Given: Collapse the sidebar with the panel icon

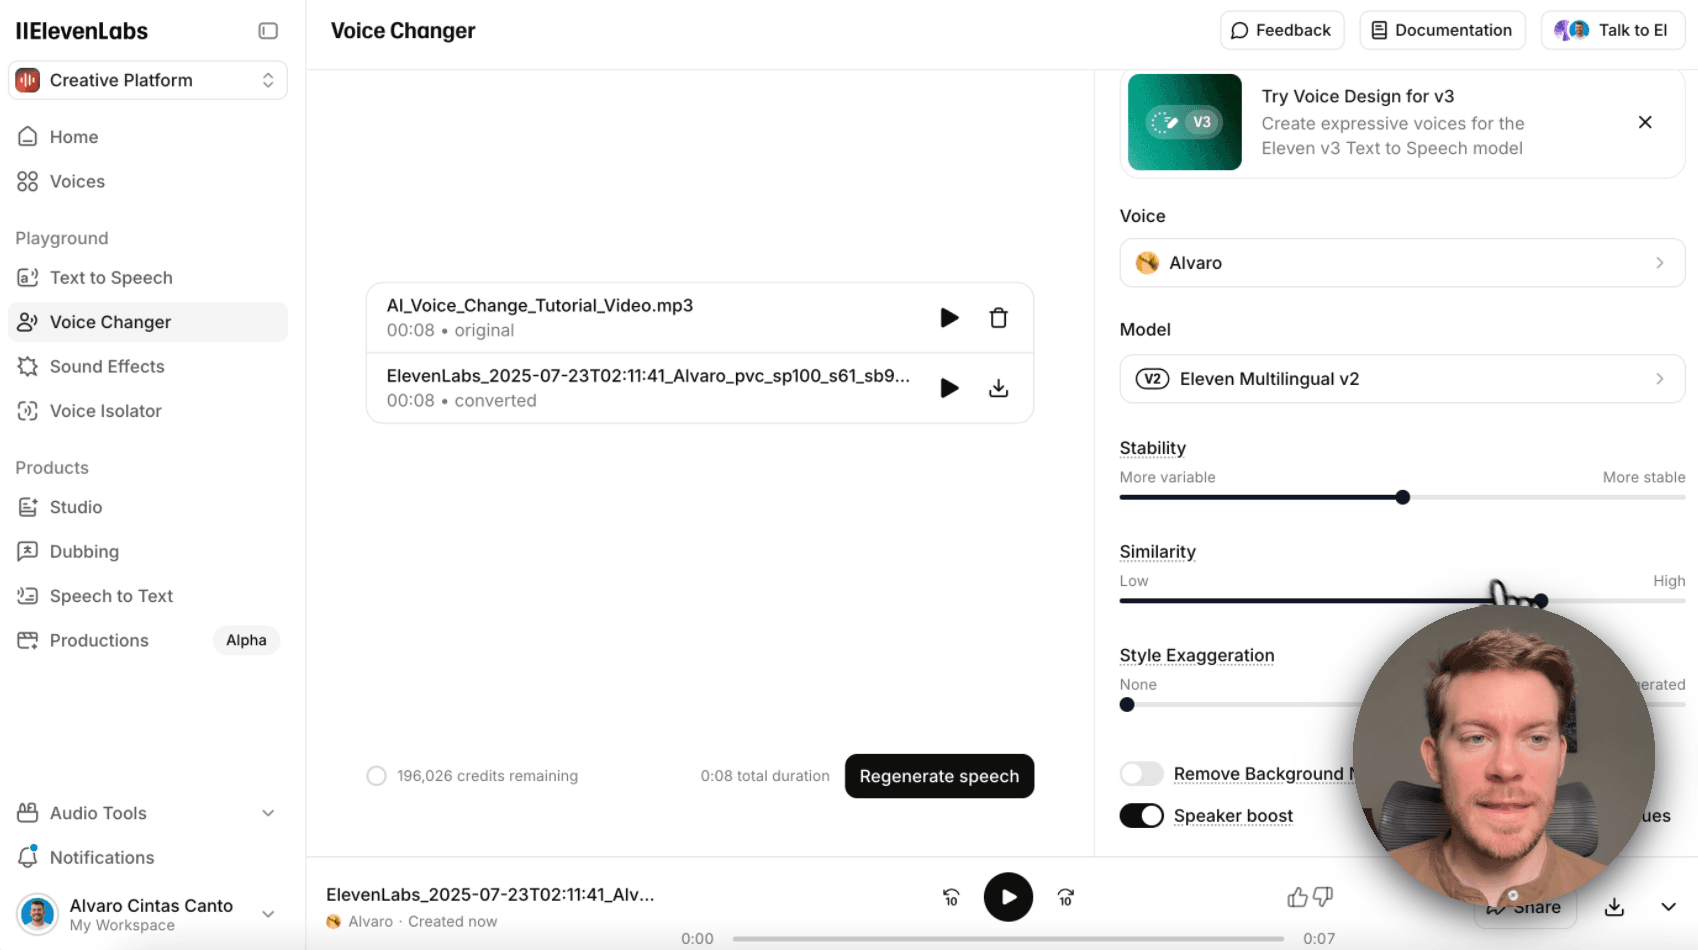Looking at the screenshot, I should coord(268,31).
